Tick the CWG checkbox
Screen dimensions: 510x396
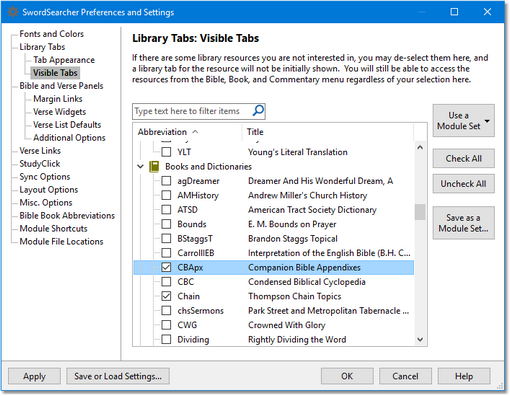(x=166, y=325)
